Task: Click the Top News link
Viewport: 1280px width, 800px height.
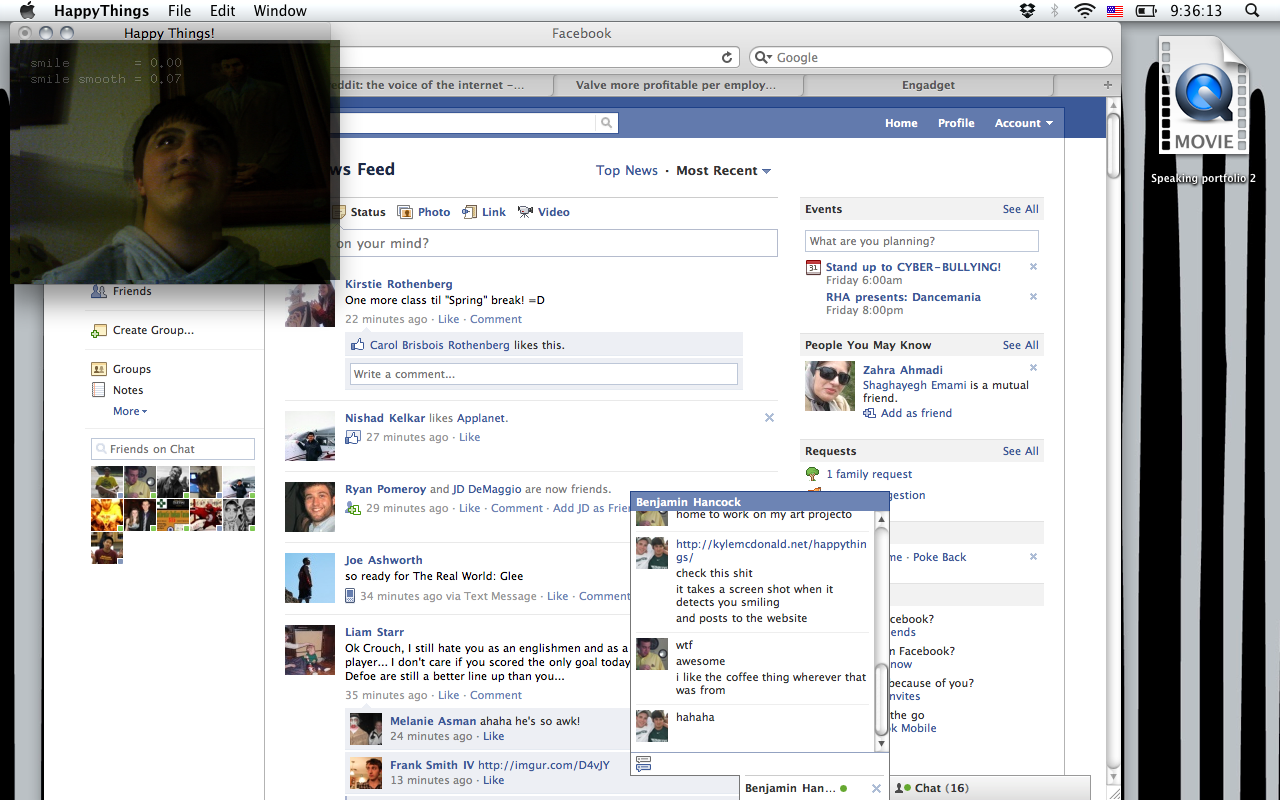Action: [x=626, y=171]
